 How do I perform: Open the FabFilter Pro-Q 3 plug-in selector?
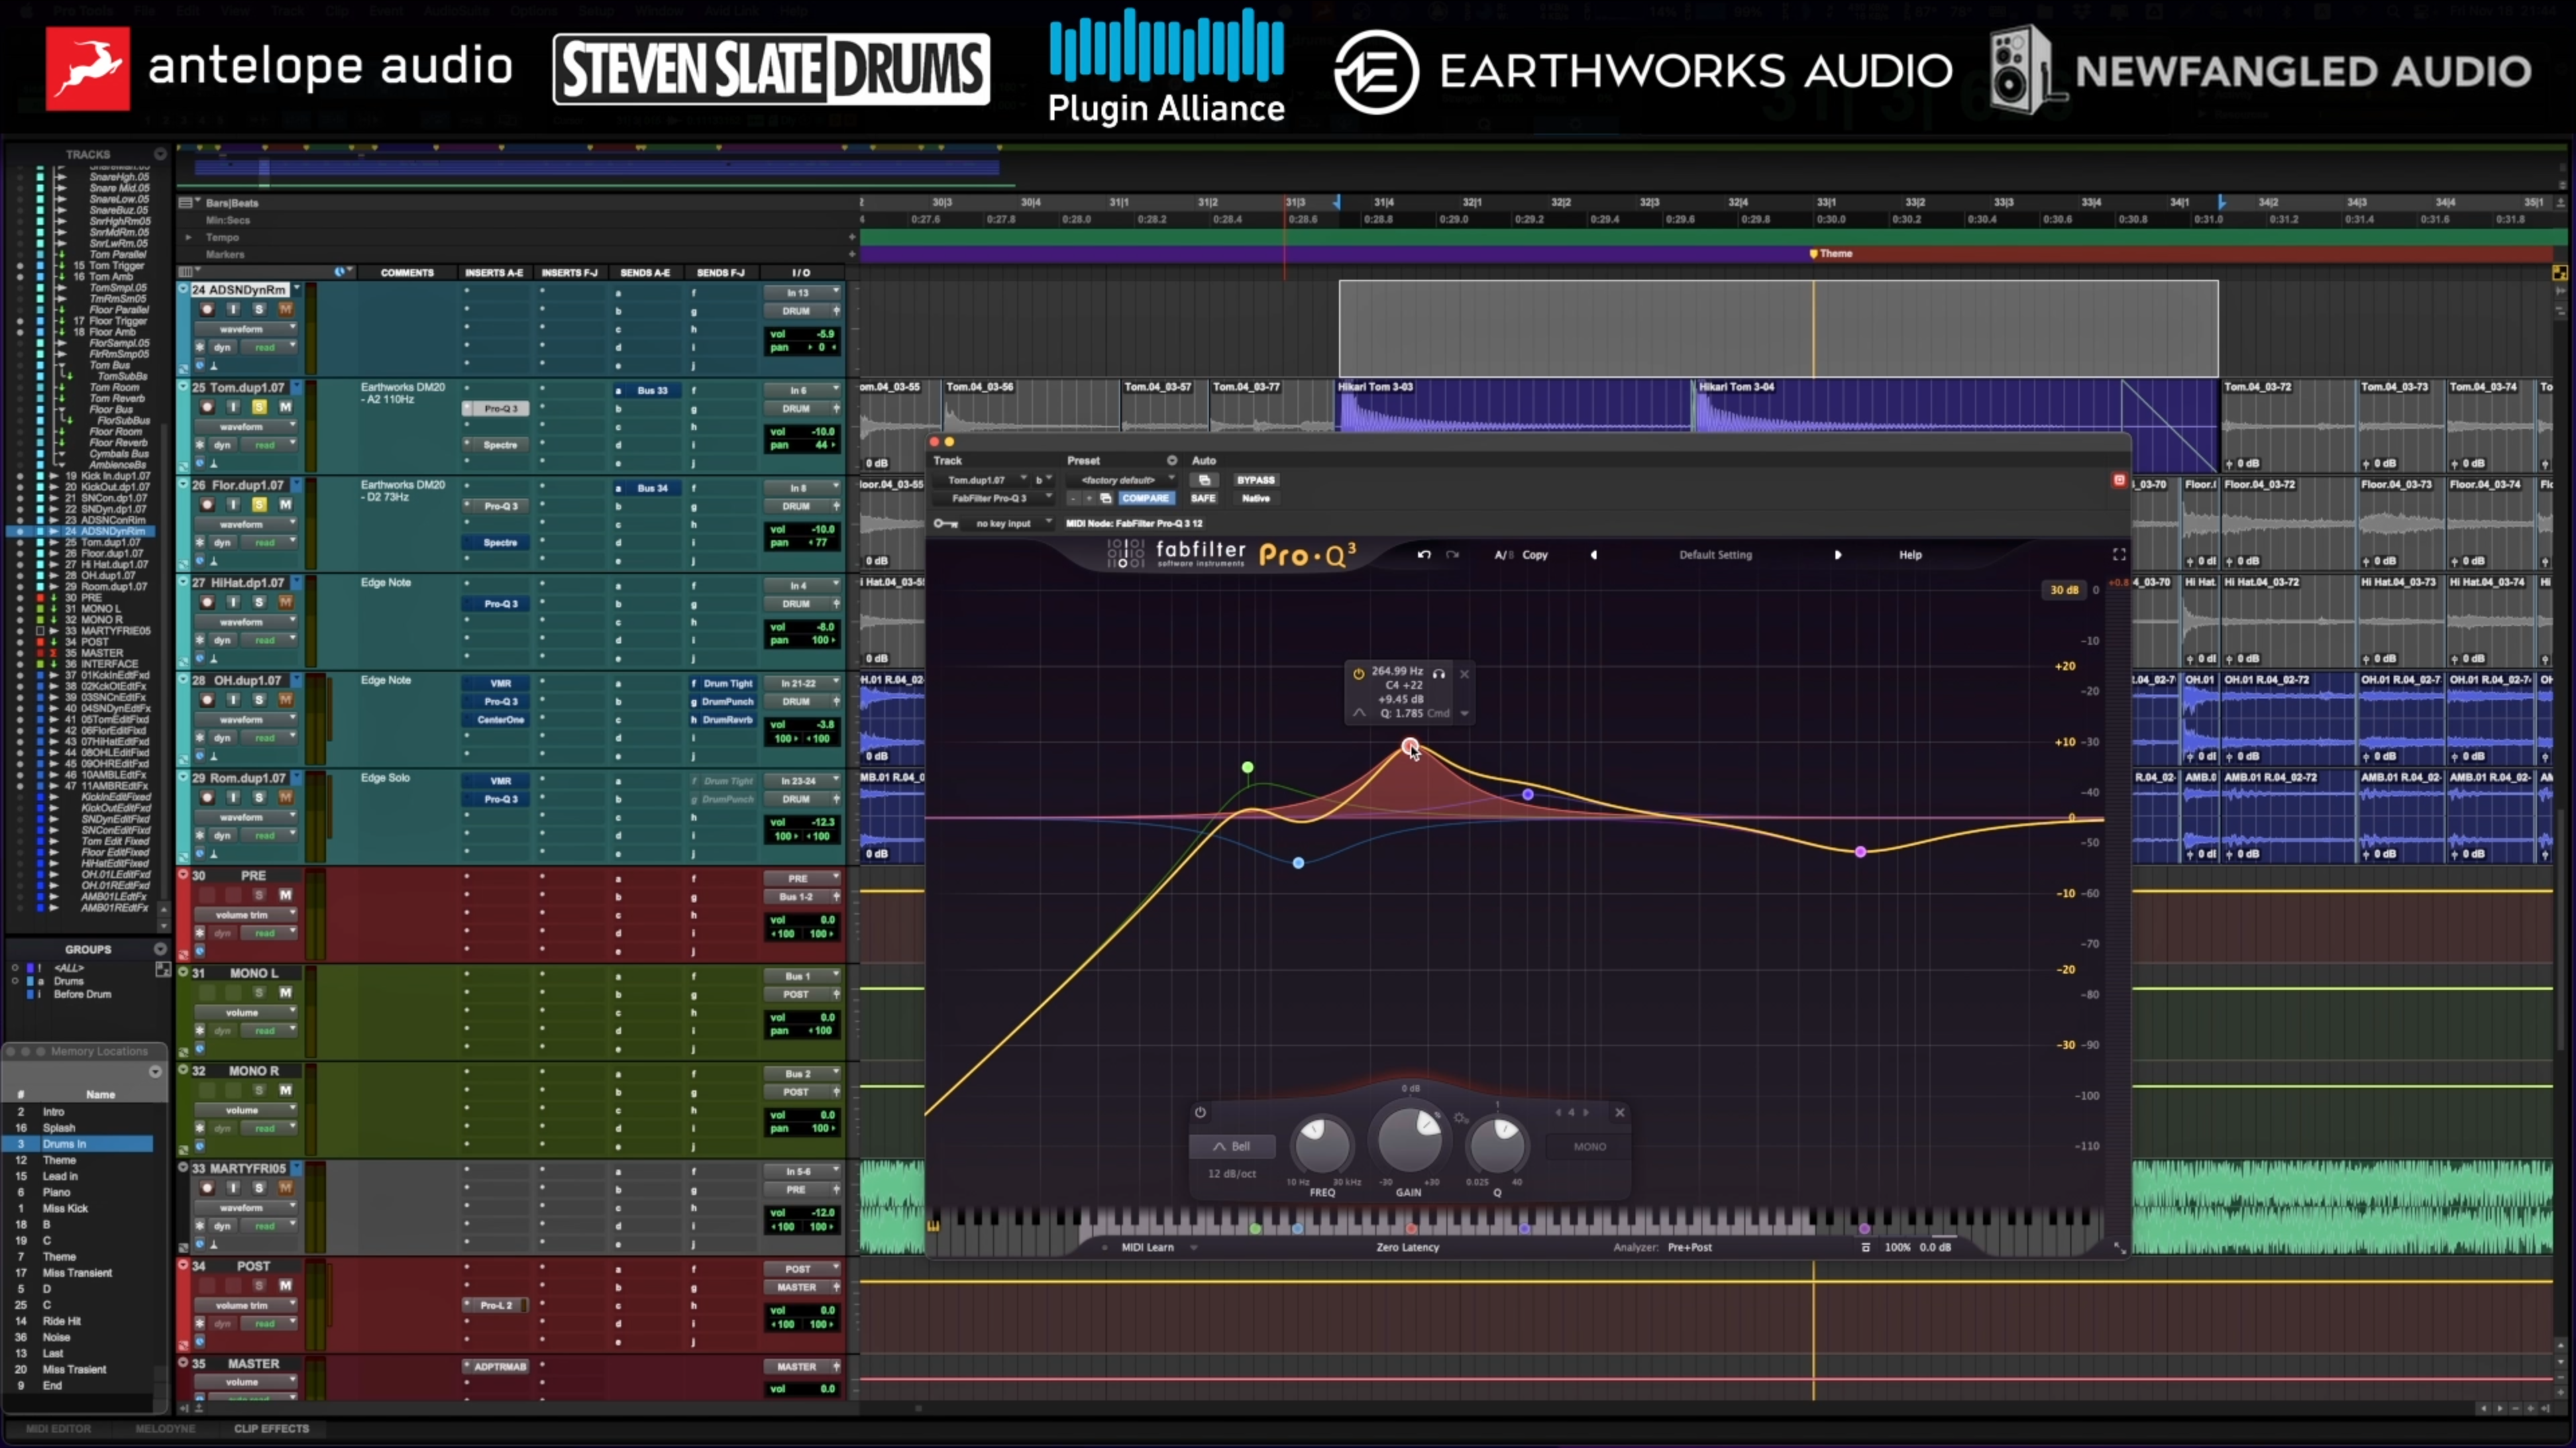[994, 498]
